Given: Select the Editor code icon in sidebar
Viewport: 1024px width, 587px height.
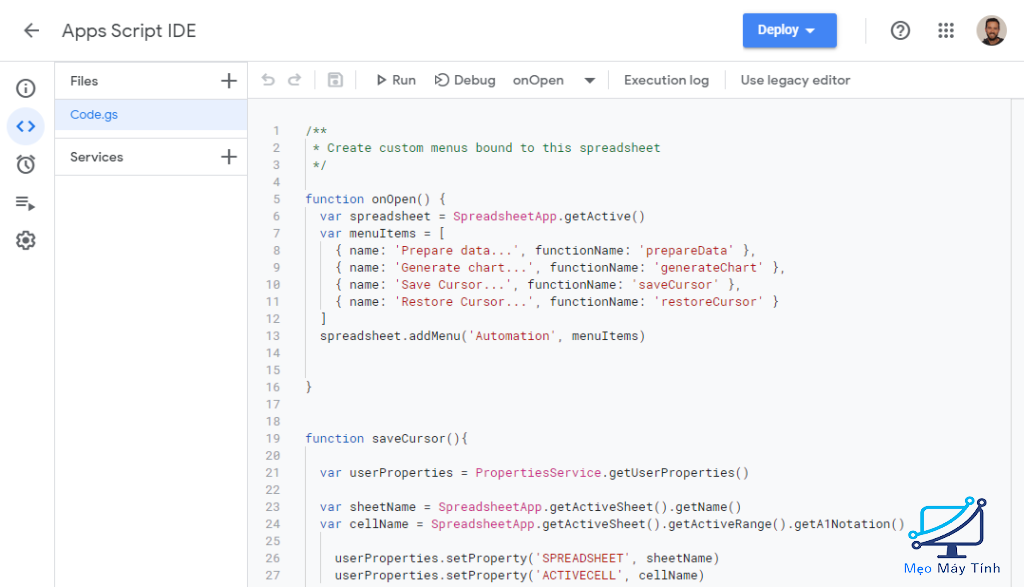Looking at the screenshot, I should 25,126.
